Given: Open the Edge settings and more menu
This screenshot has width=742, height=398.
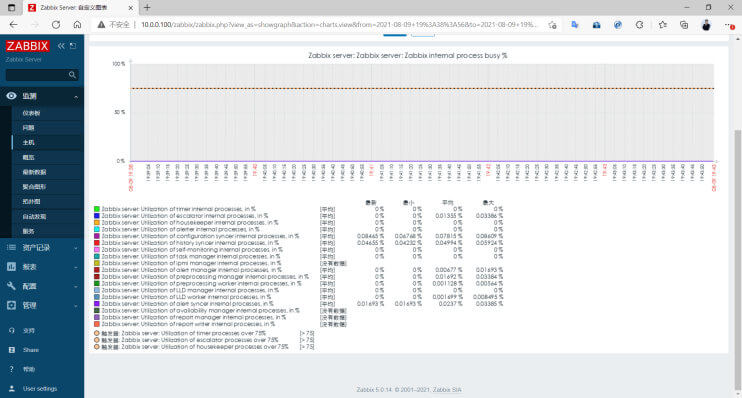Looking at the screenshot, I should click(729, 25).
